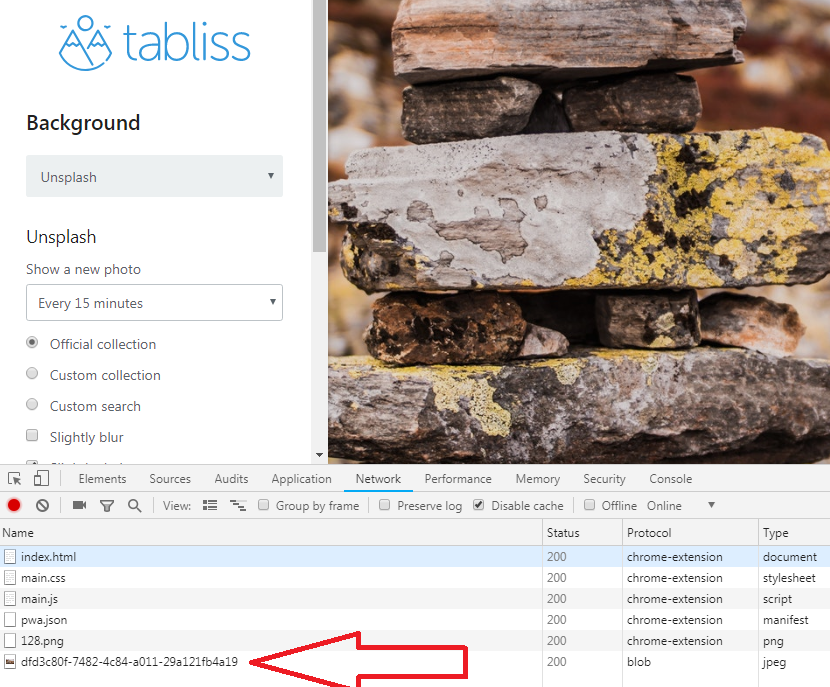
Task: Enable Preserve log checkbox
Action: pyautogui.click(x=385, y=505)
